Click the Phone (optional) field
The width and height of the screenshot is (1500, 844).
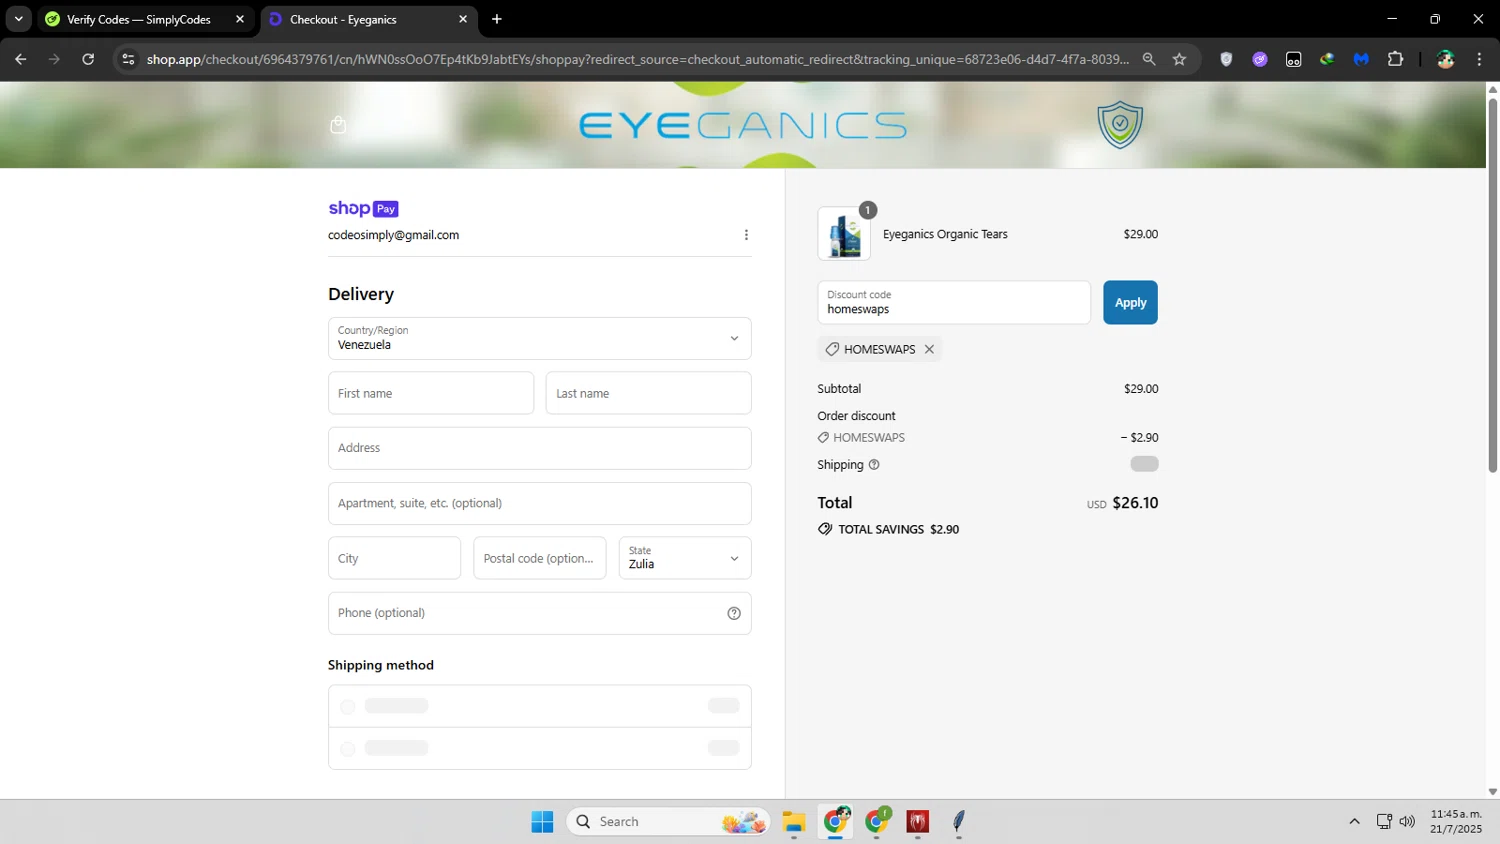[540, 613]
